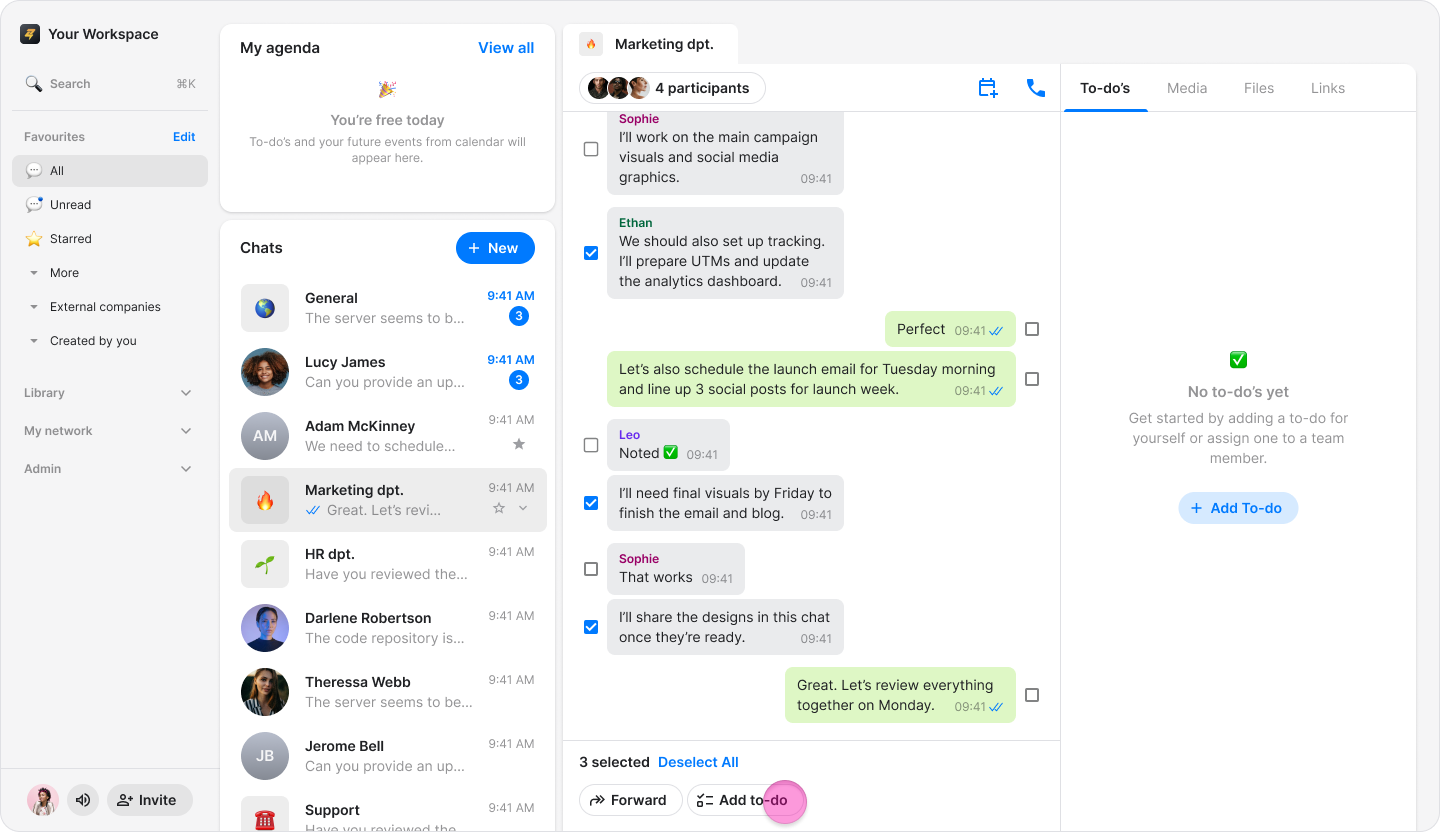Select Sophie's campaign visuals message checkbox
1440x832 pixels.
(591, 149)
